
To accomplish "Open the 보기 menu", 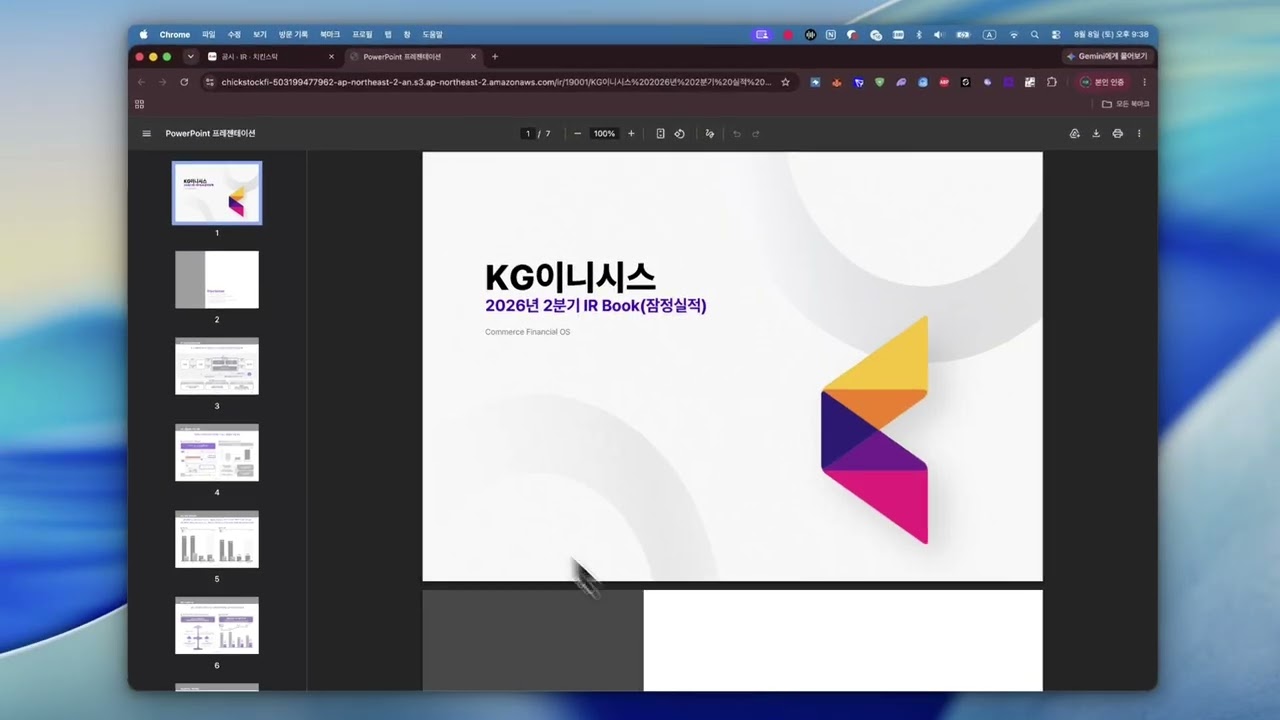I will pyautogui.click(x=260, y=34).
